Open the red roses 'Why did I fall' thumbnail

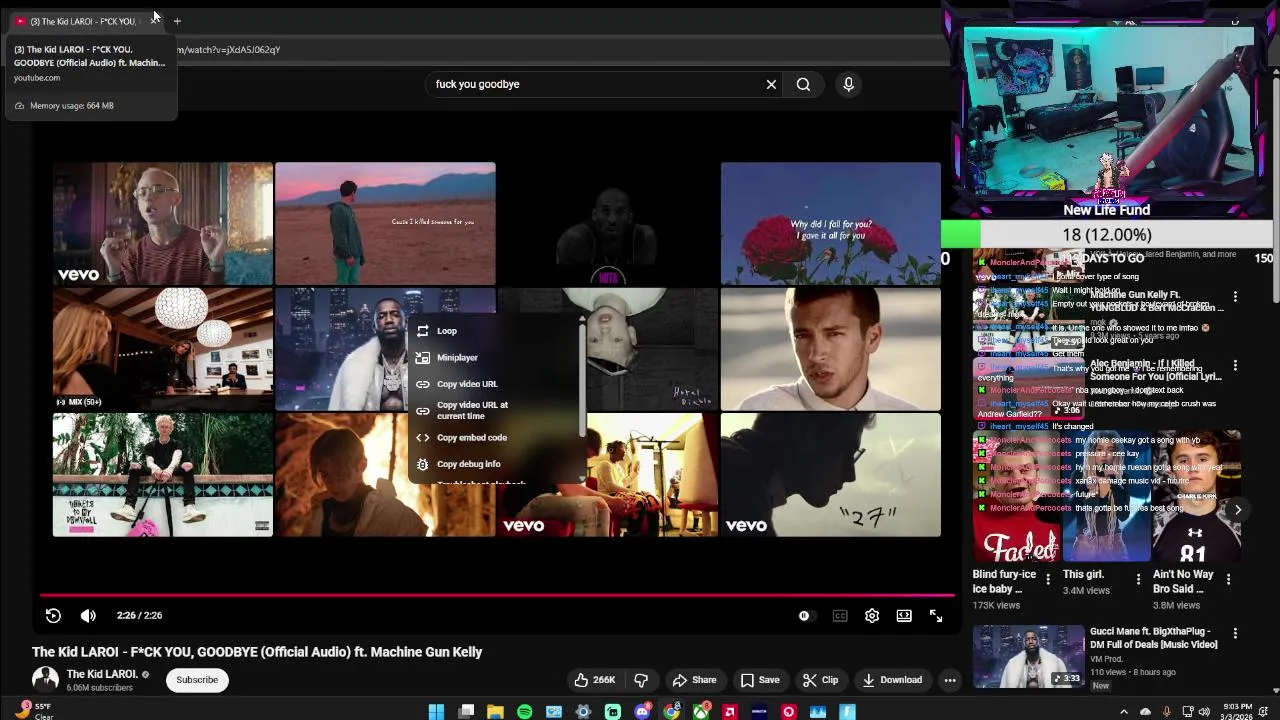pyautogui.click(x=831, y=224)
